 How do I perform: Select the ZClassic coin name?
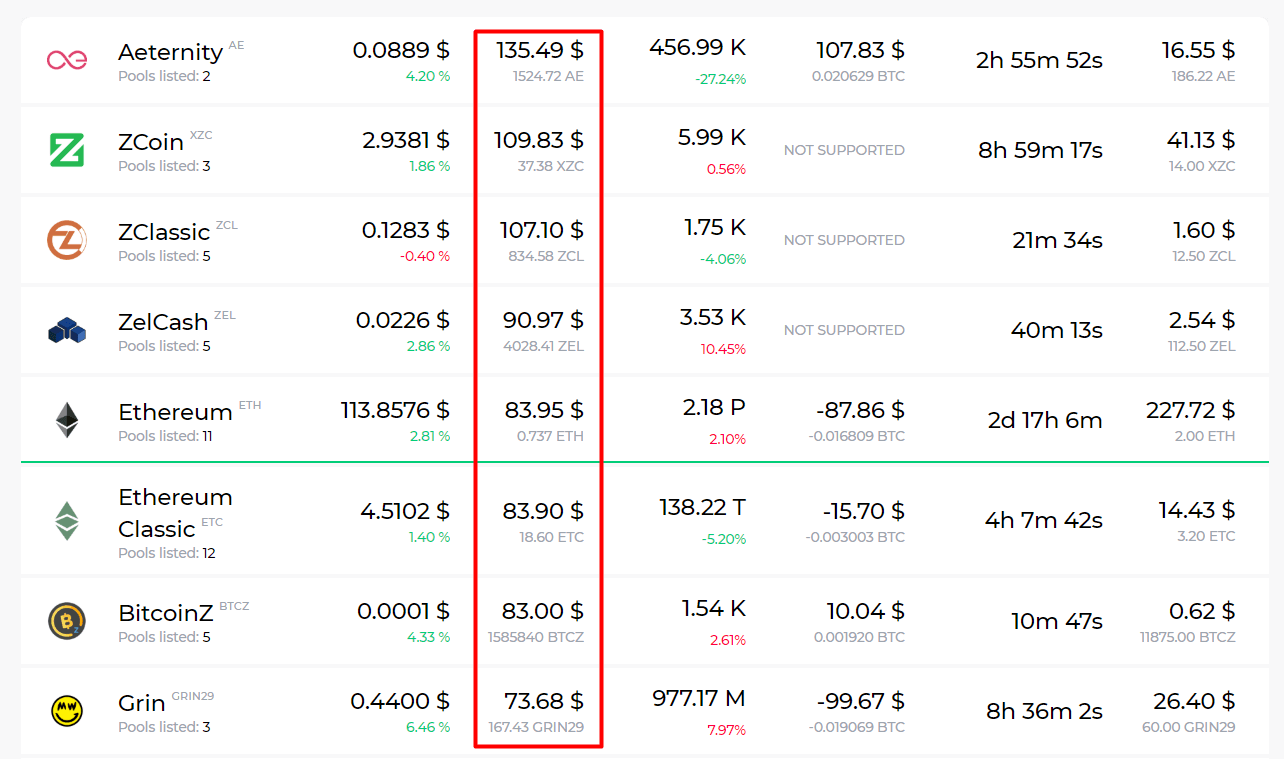coord(164,232)
